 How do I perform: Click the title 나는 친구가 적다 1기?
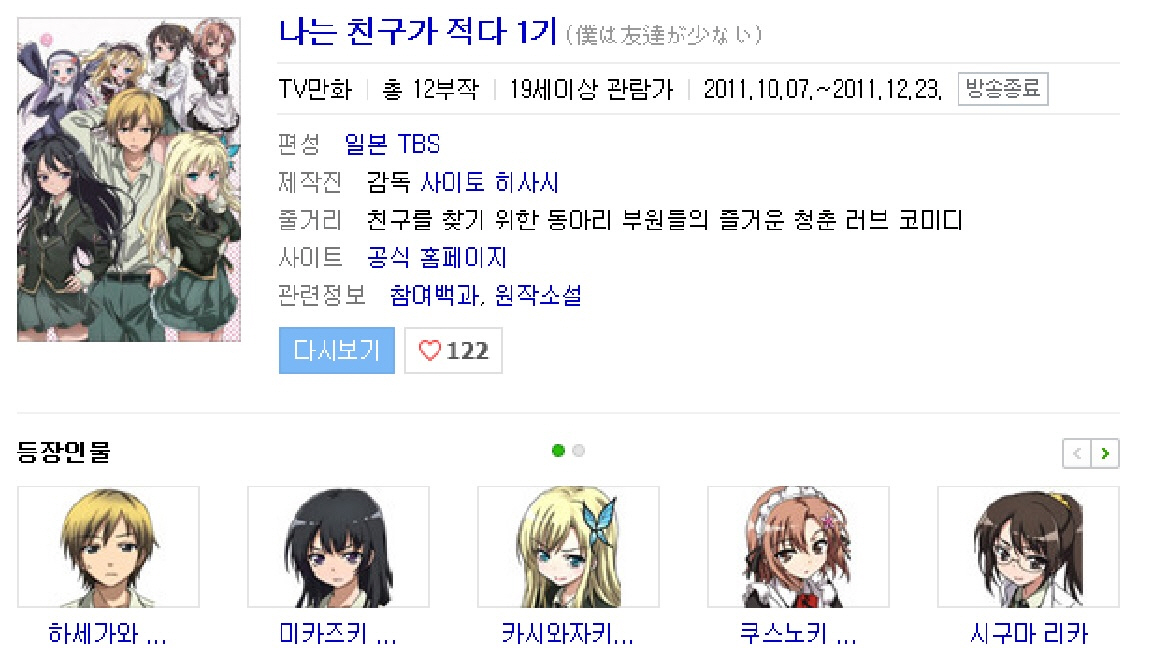418,32
